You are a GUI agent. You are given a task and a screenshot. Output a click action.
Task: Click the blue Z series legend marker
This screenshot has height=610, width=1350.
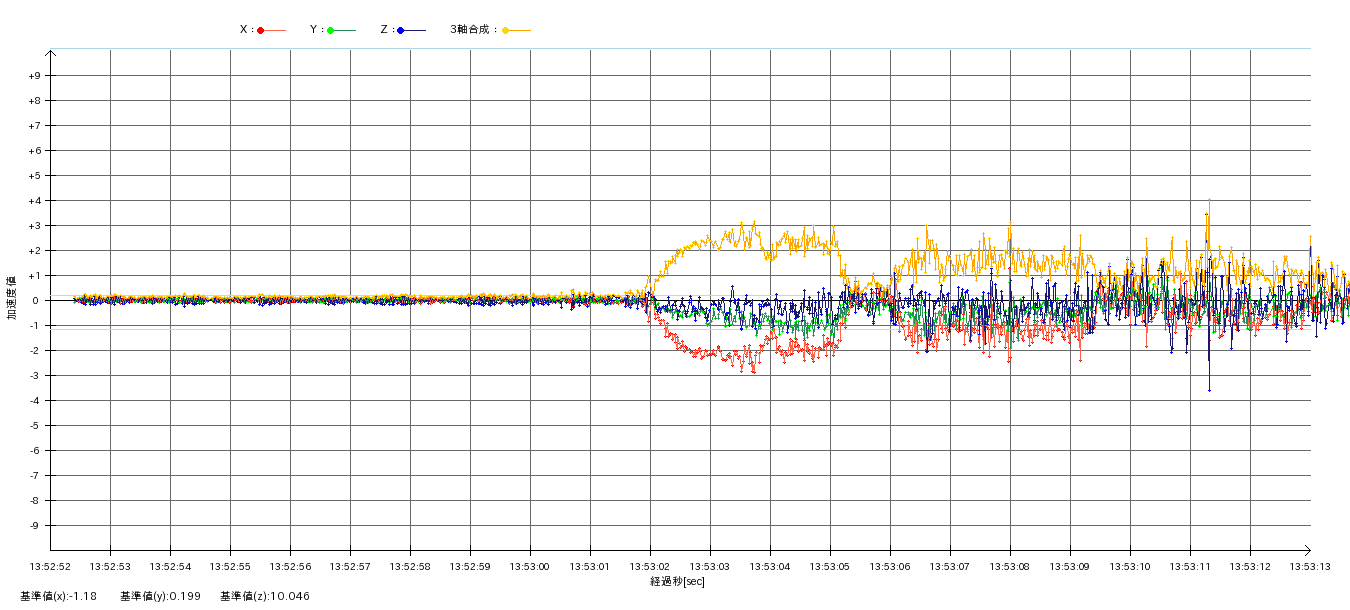coord(401,30)
